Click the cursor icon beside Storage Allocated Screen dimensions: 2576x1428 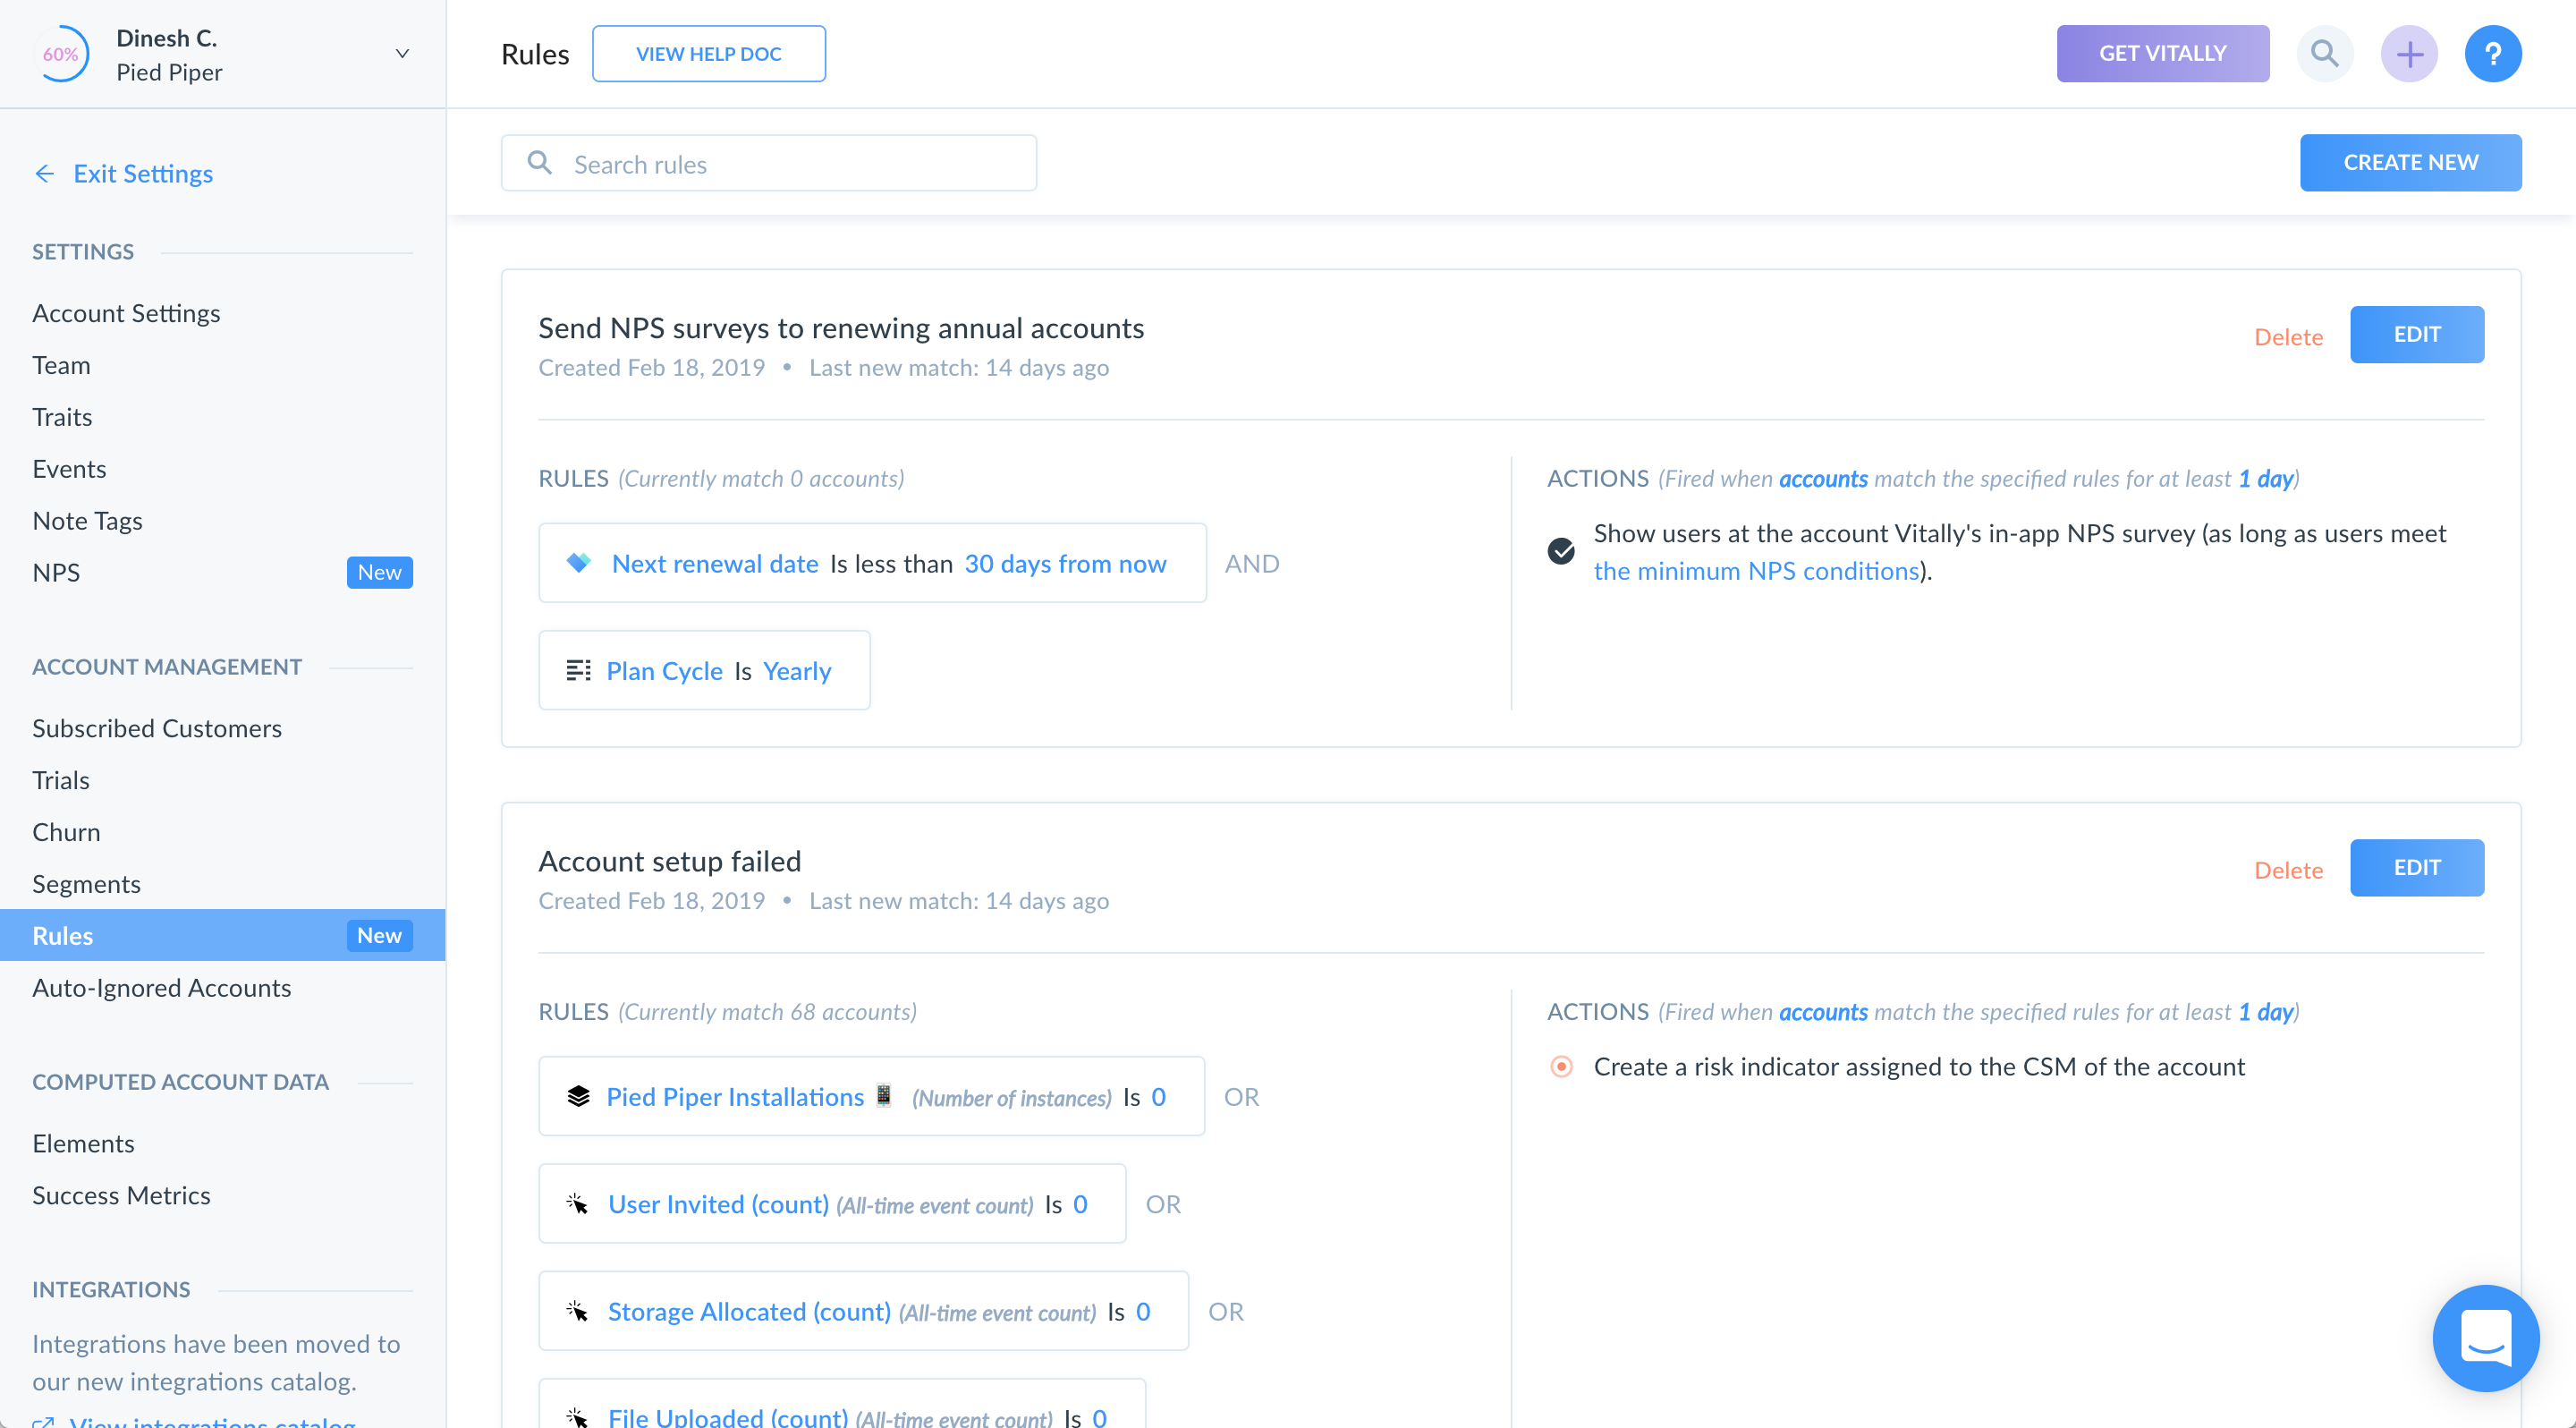(x=578, y=1310)
